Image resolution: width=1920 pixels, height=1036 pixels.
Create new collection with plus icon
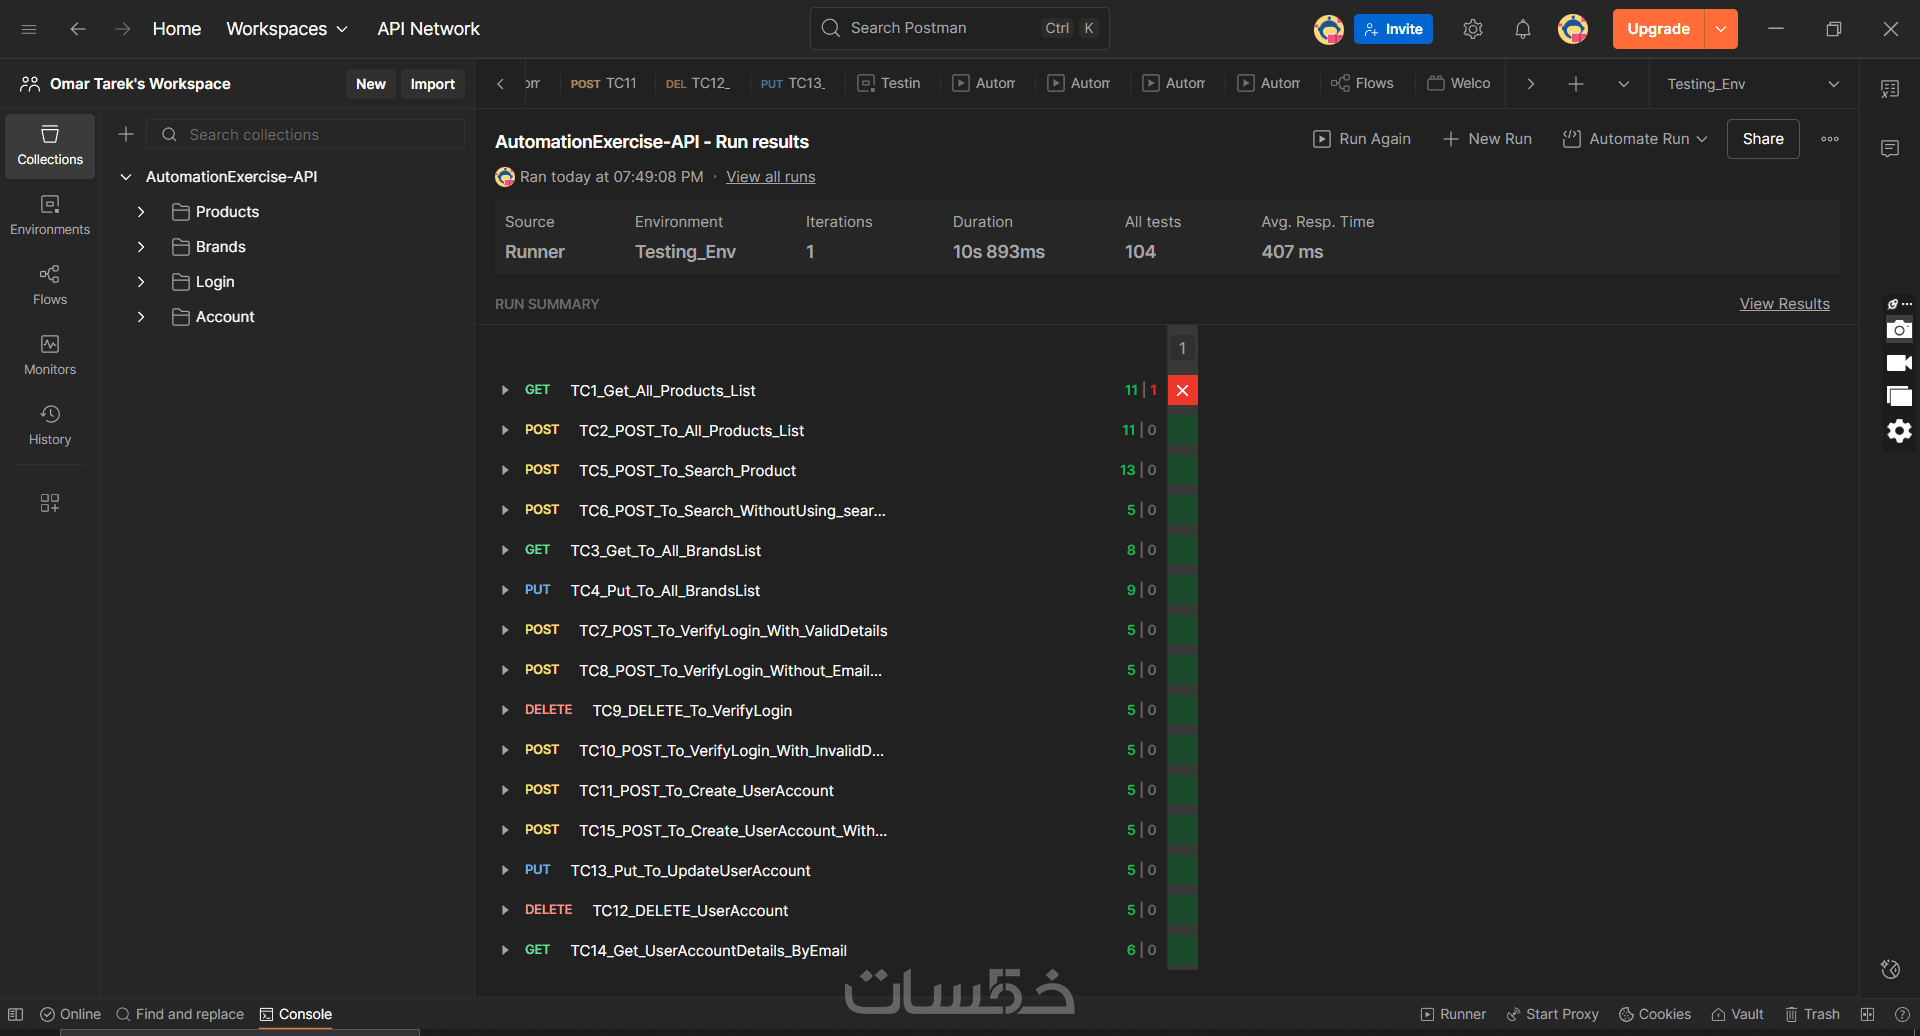[126, 134]
